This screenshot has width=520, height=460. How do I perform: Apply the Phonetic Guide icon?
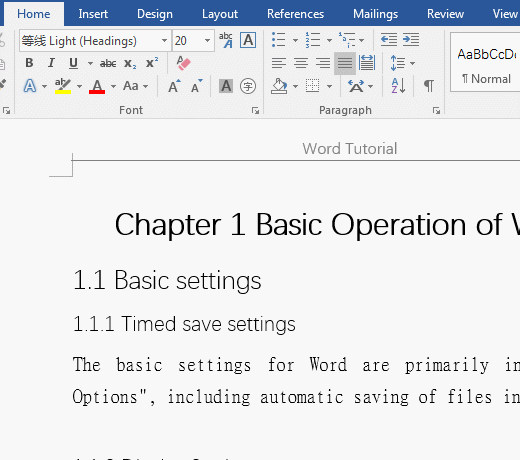(x=226, y=40)
